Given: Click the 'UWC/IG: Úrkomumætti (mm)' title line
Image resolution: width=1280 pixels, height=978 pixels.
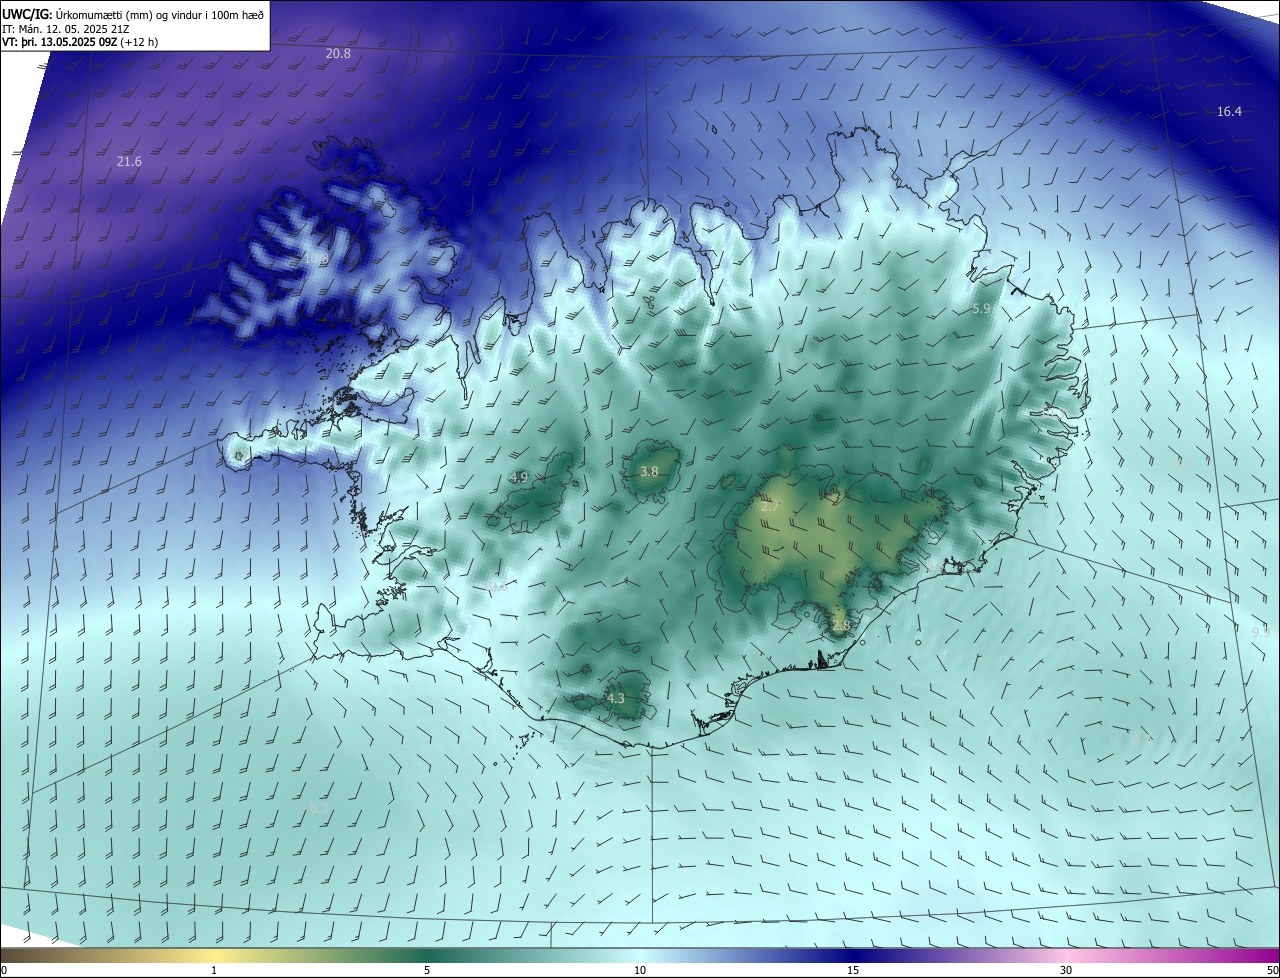Looking at the screenshot, I should (133, 14).
